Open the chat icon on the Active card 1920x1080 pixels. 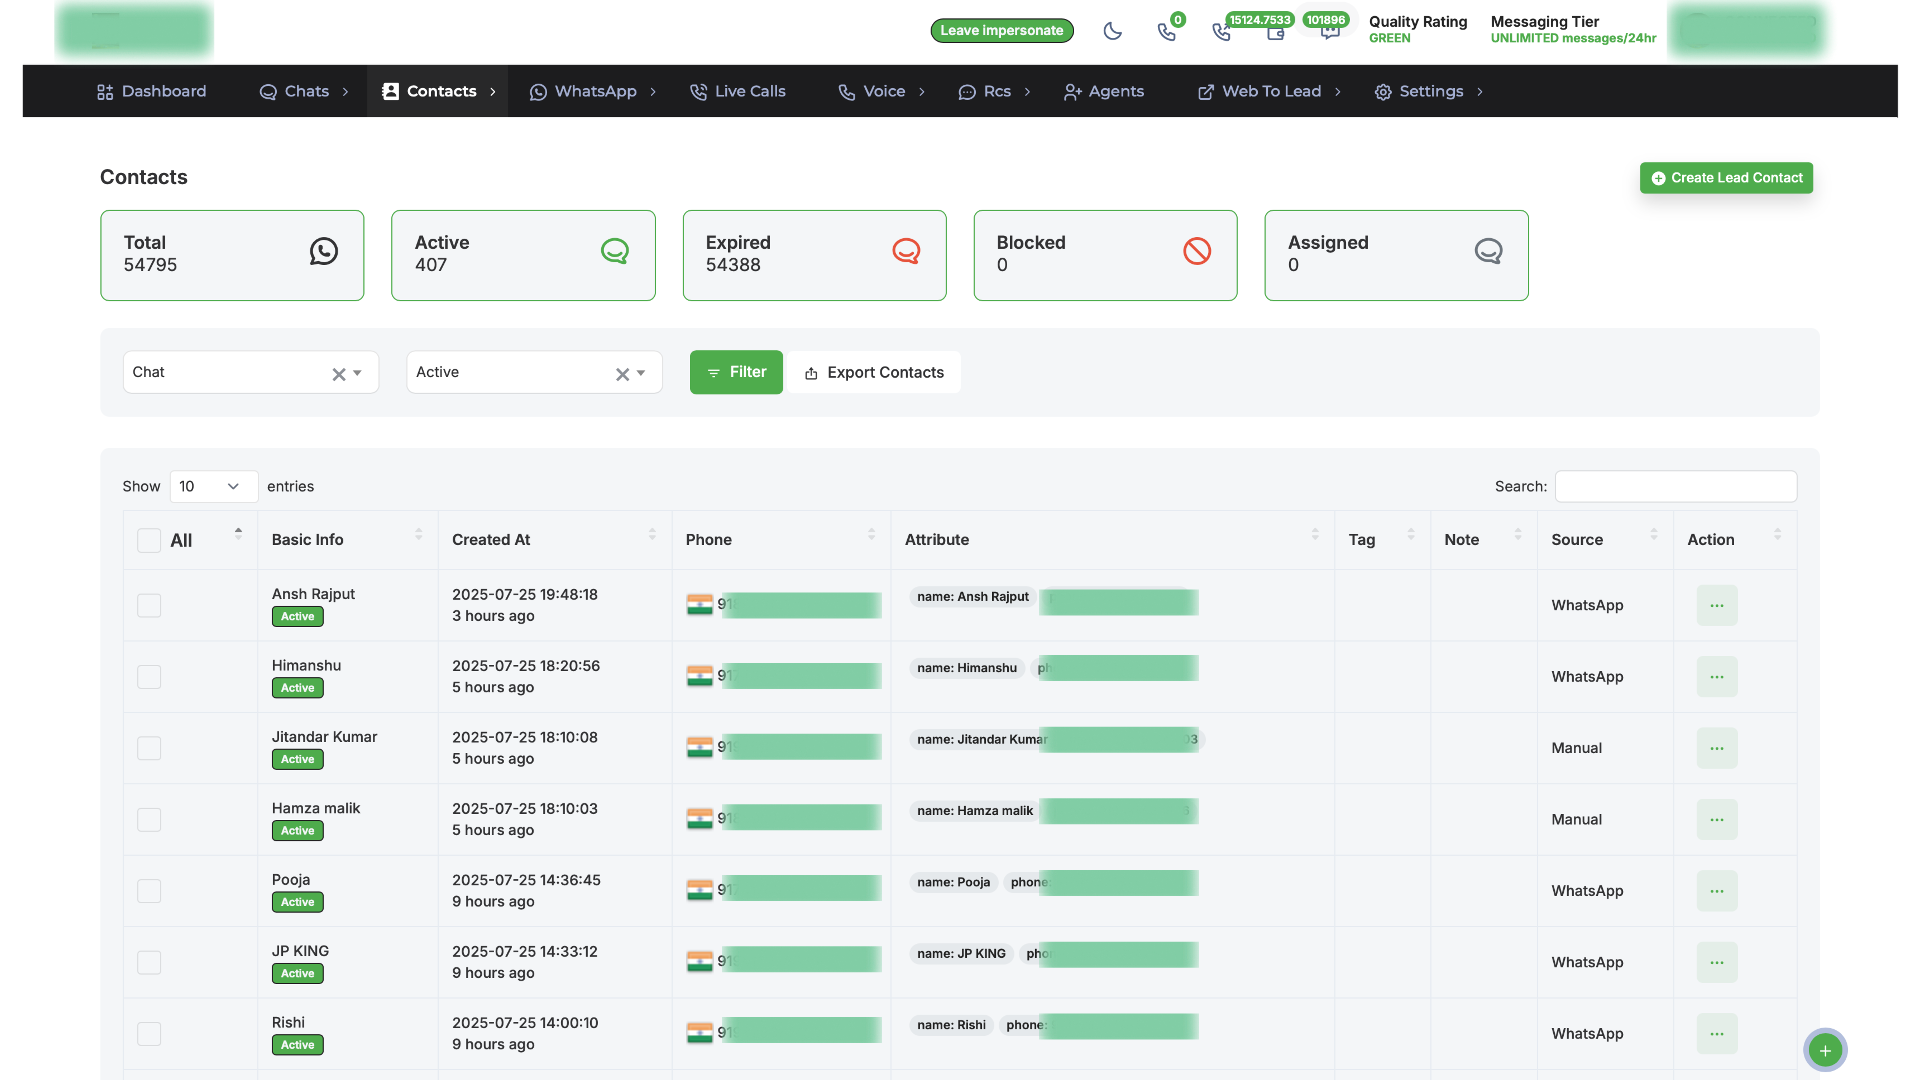tap(614, 251)
